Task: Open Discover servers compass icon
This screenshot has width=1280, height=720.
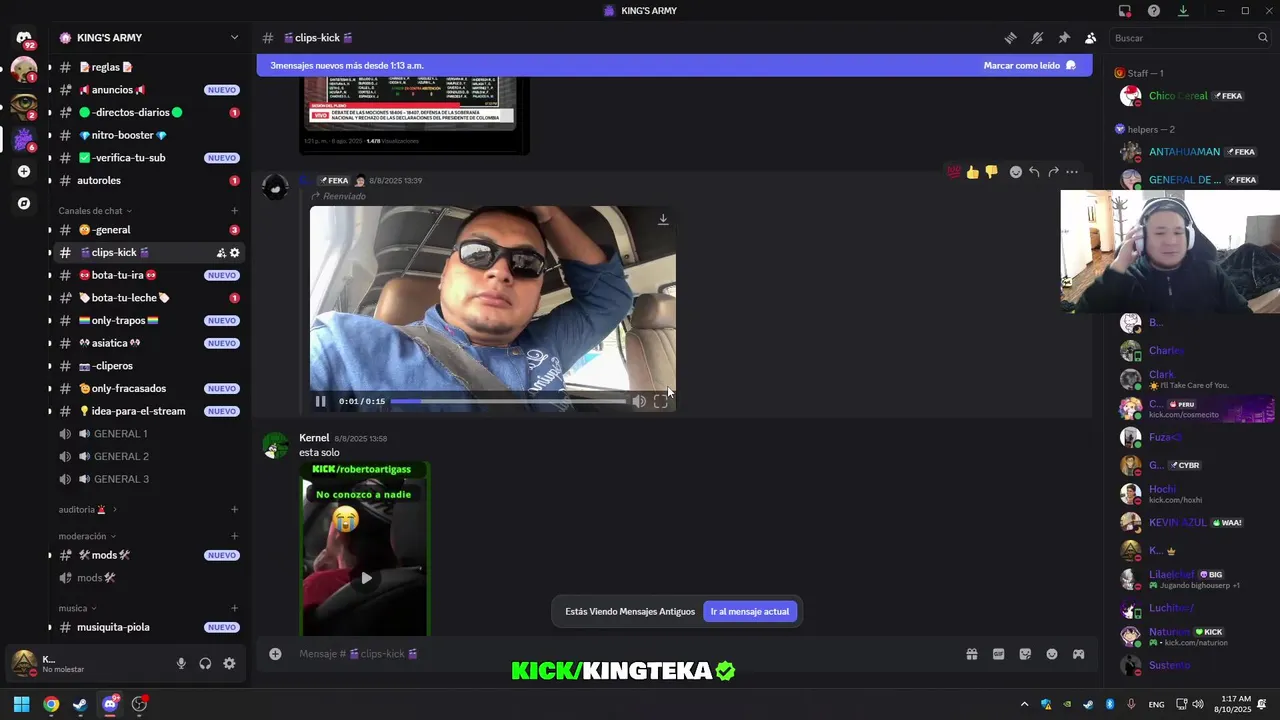Action: pyautogui.click(x=24, y=203)
